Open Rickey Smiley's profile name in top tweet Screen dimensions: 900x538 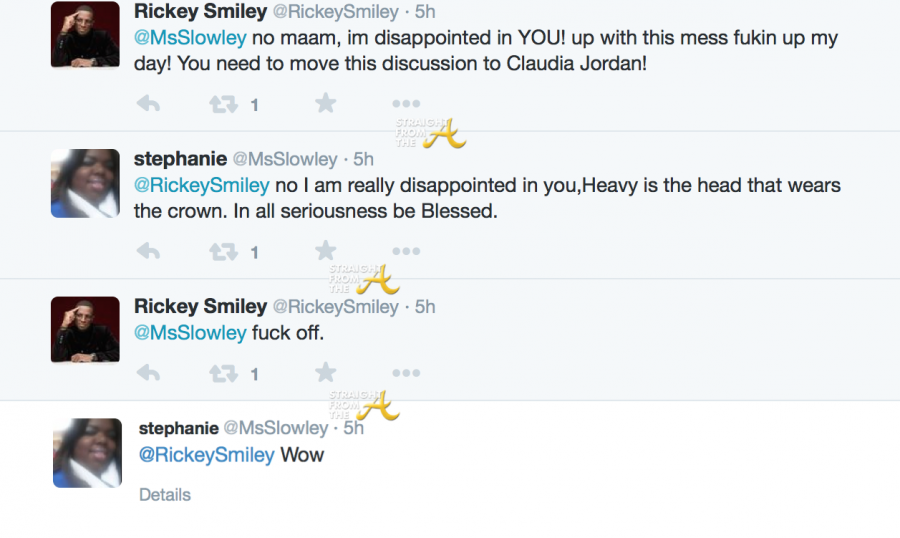[200, 12]
